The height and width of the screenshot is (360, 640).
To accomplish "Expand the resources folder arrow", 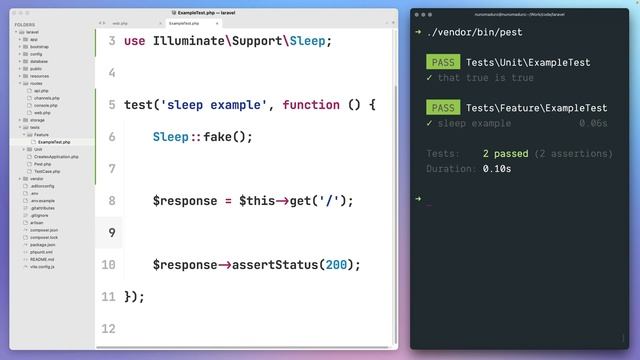I will pyautogui.click(x=20, y=76).
